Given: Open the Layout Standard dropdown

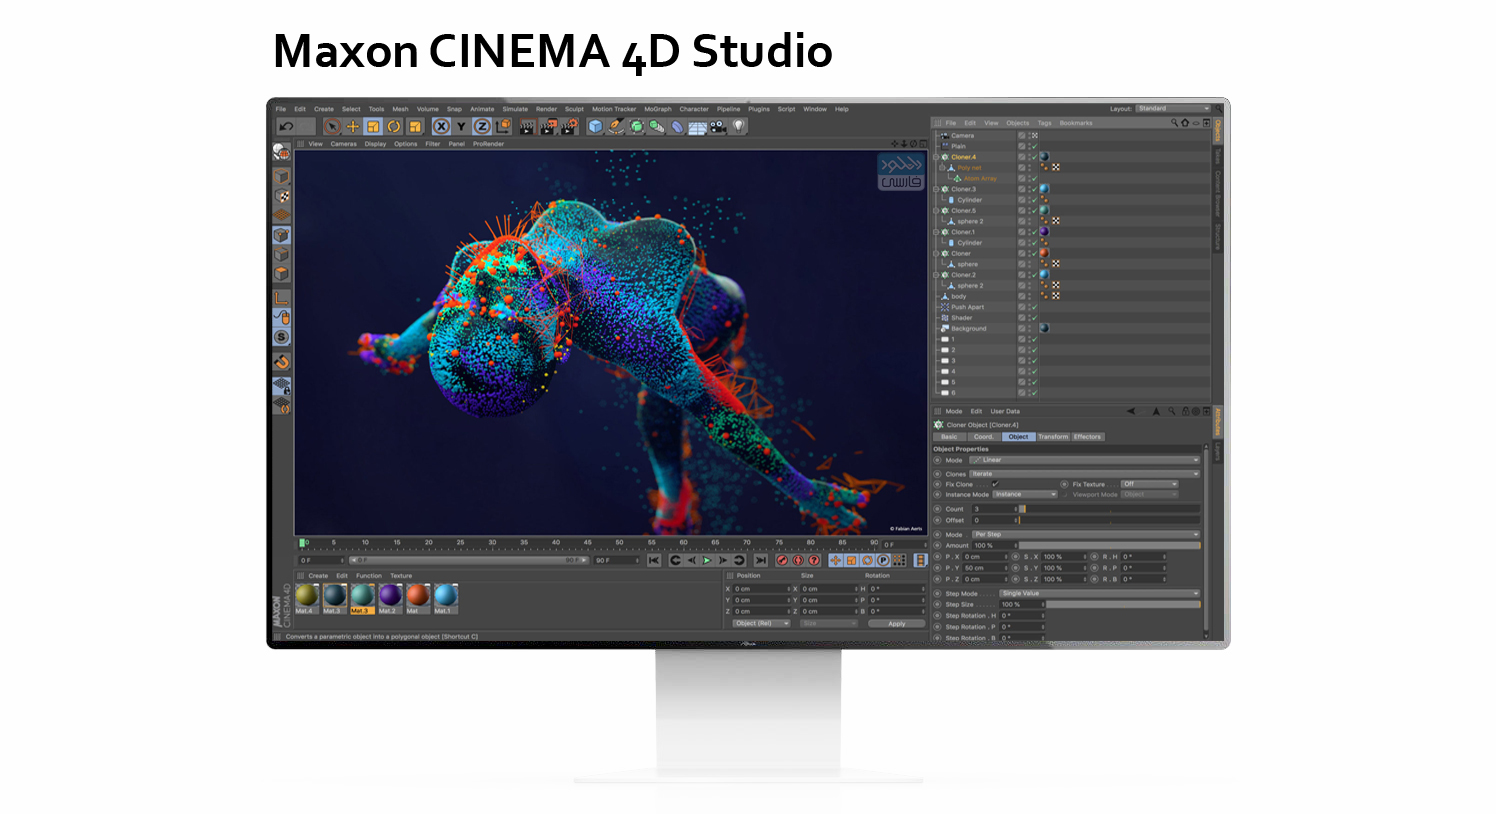Looking at the screenshot, I should click(x=1173, y=108).
